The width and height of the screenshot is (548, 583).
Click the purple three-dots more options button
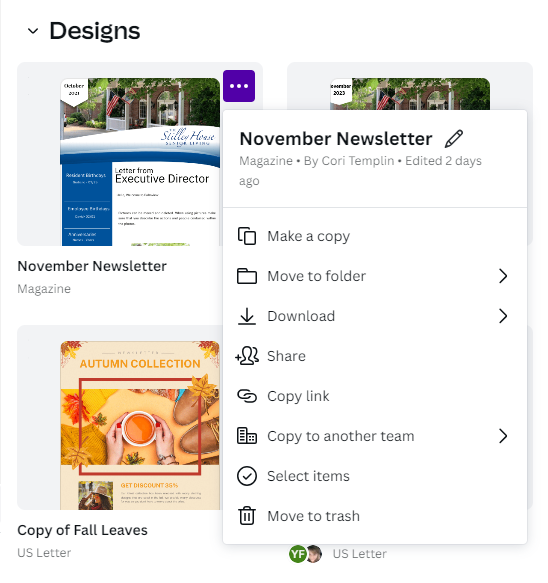(239, 86)
